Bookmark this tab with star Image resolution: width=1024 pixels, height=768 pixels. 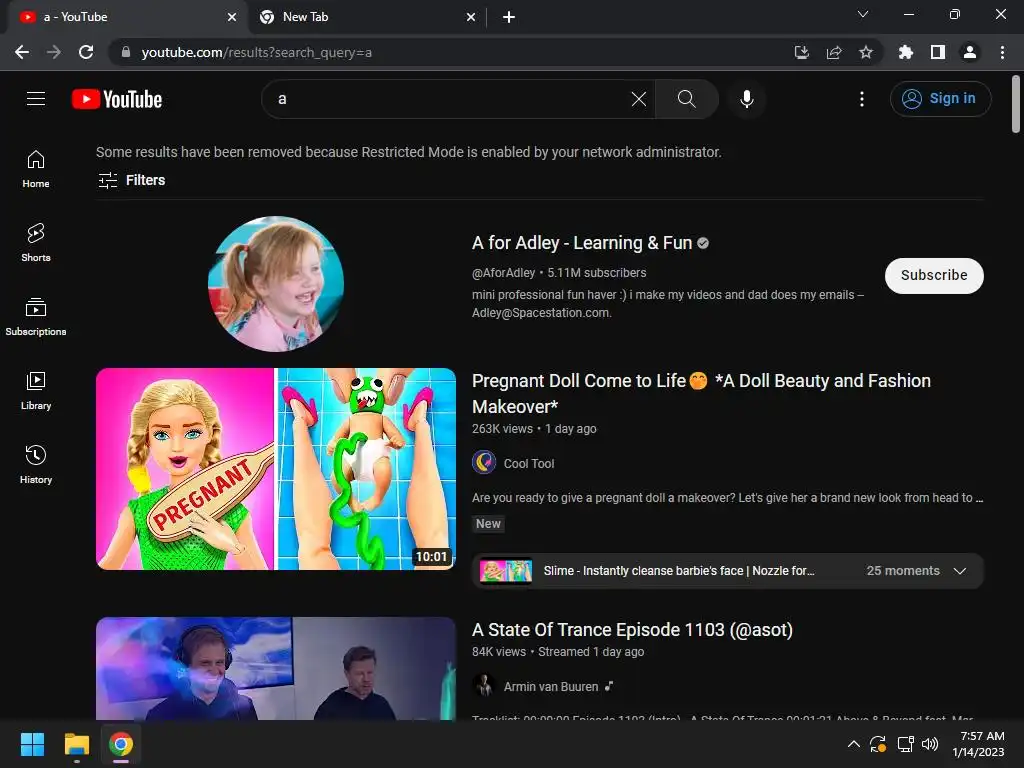(865, 52)
